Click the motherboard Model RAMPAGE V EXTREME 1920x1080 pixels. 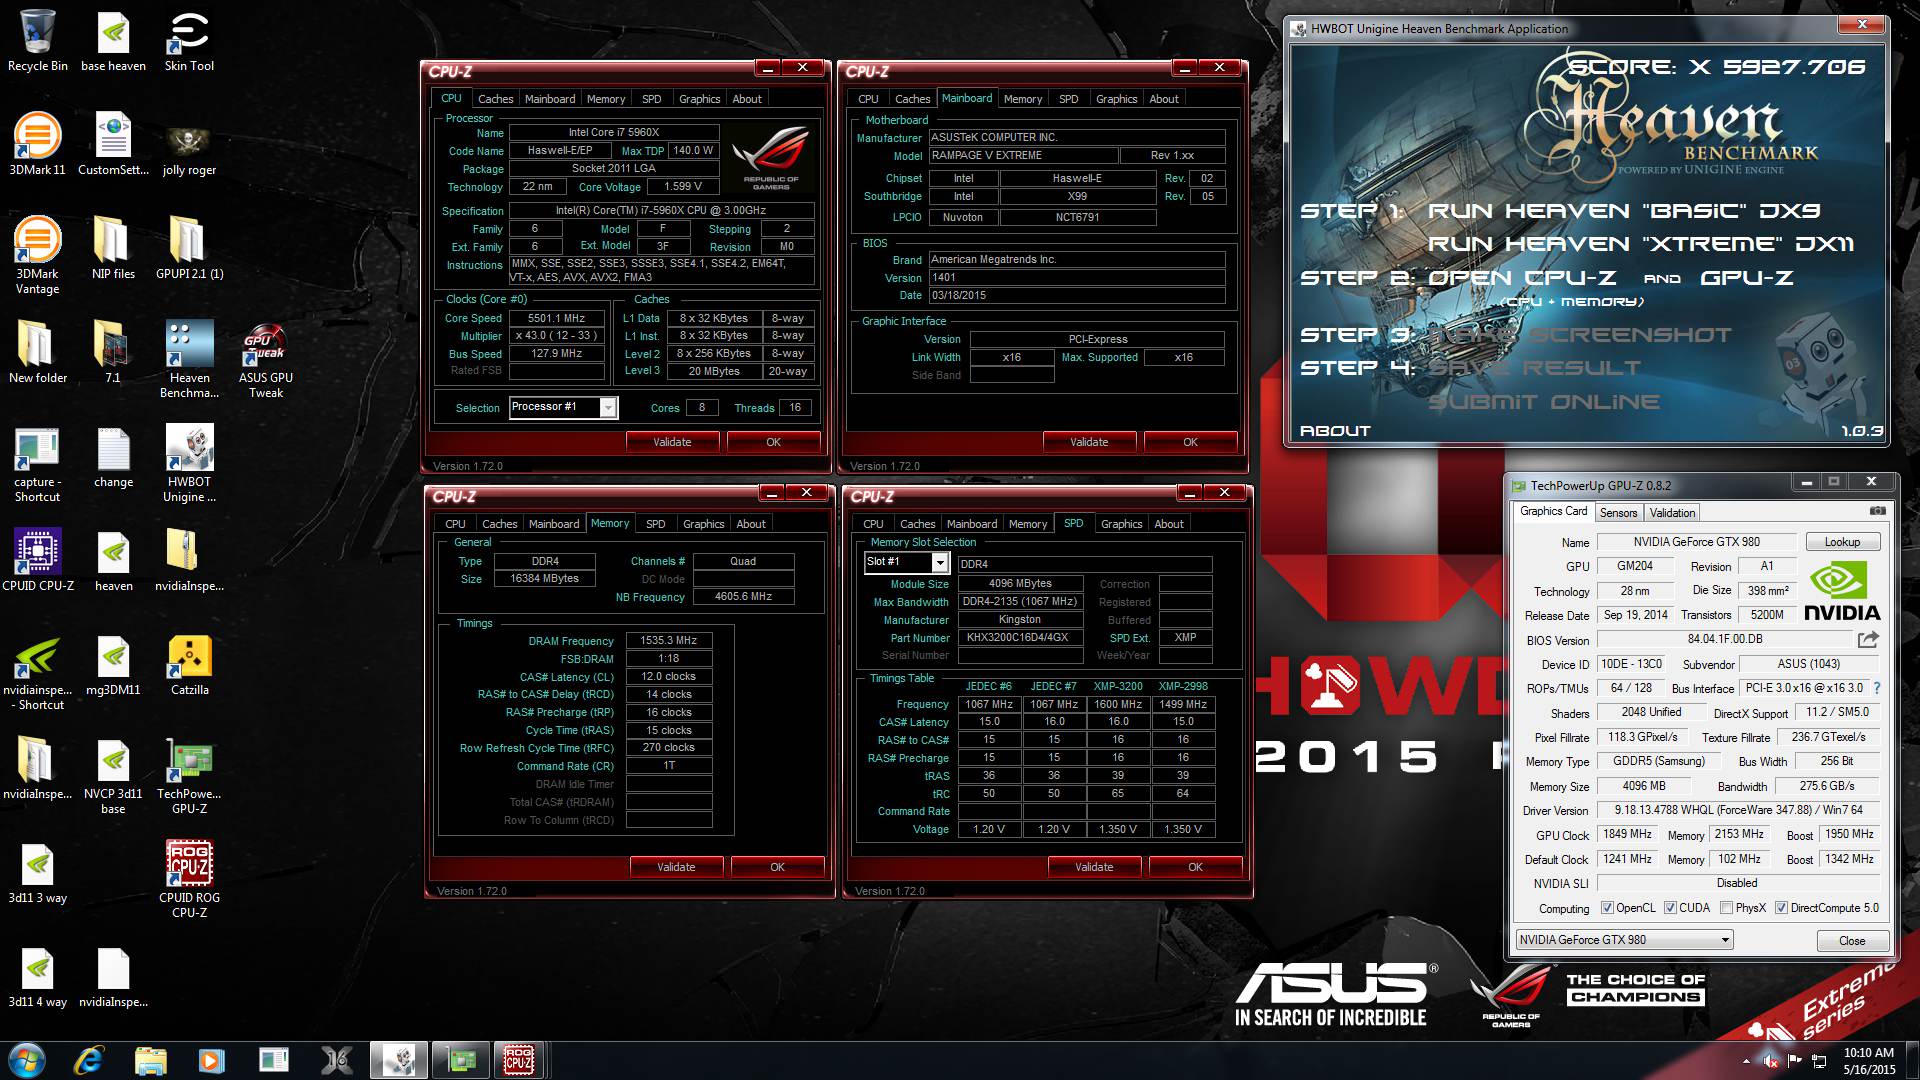click(1022, 156)
